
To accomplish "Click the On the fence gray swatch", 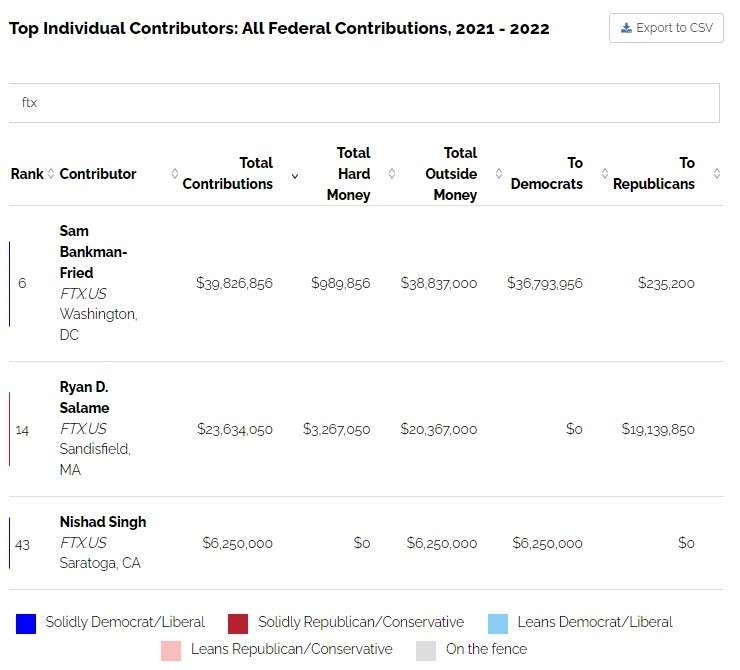I will tap(426, 650).
